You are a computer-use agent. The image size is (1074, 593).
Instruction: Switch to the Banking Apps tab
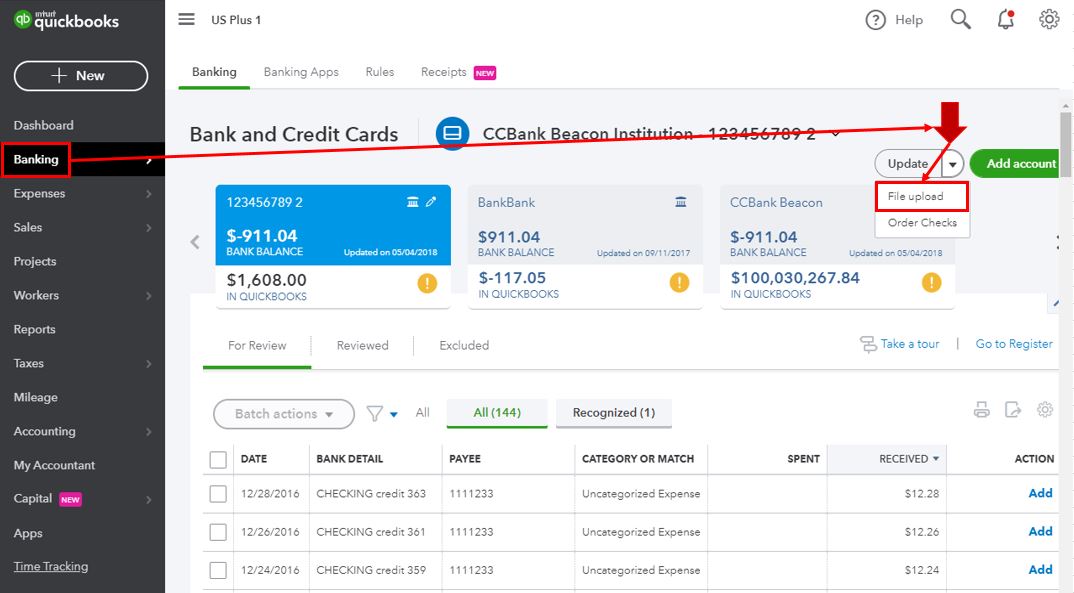tap(301, 72)
